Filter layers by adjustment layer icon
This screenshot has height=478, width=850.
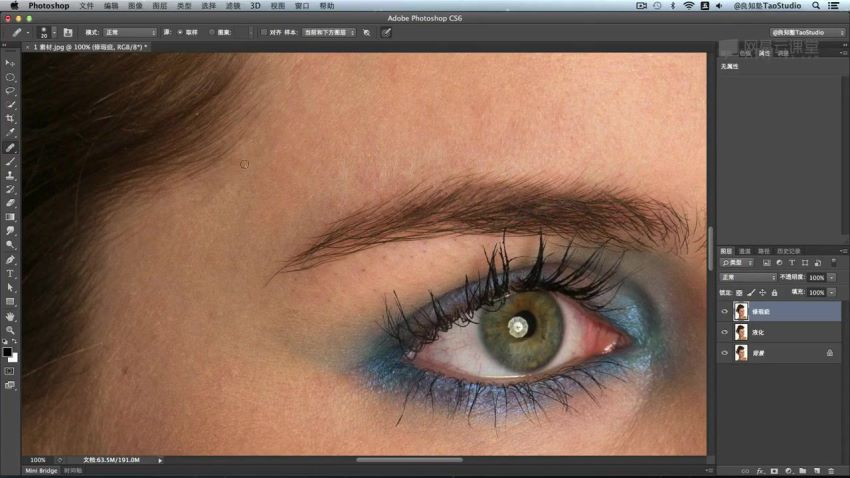click(x=780, y=263)
